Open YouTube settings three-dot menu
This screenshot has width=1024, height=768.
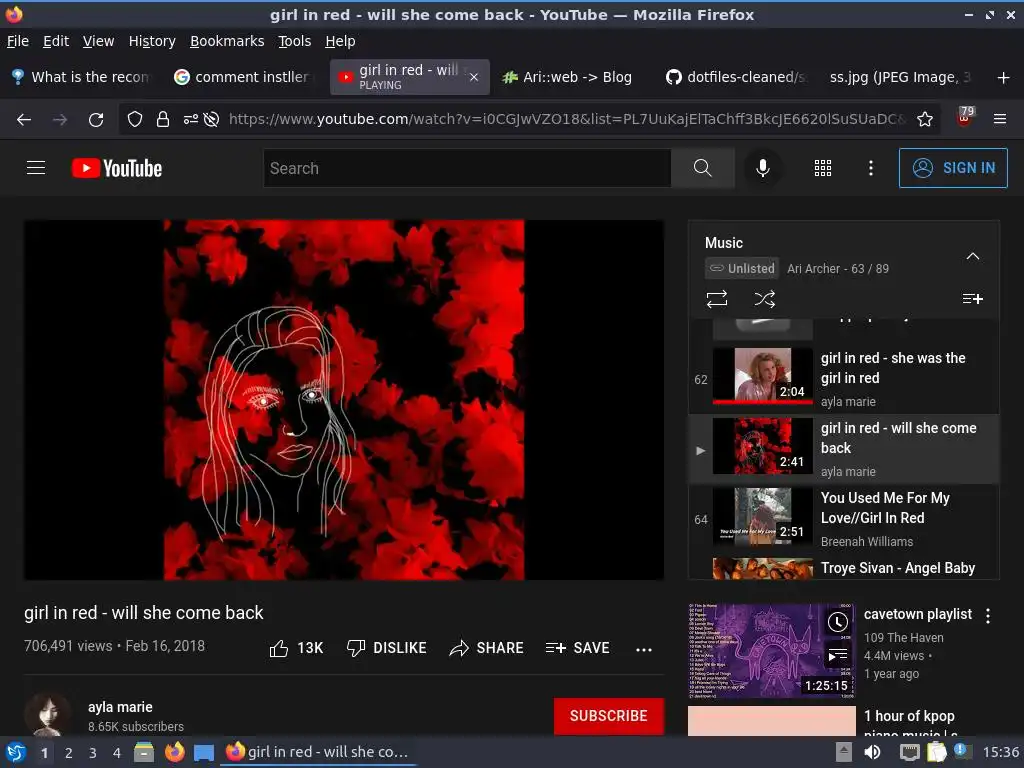(871, 168)
